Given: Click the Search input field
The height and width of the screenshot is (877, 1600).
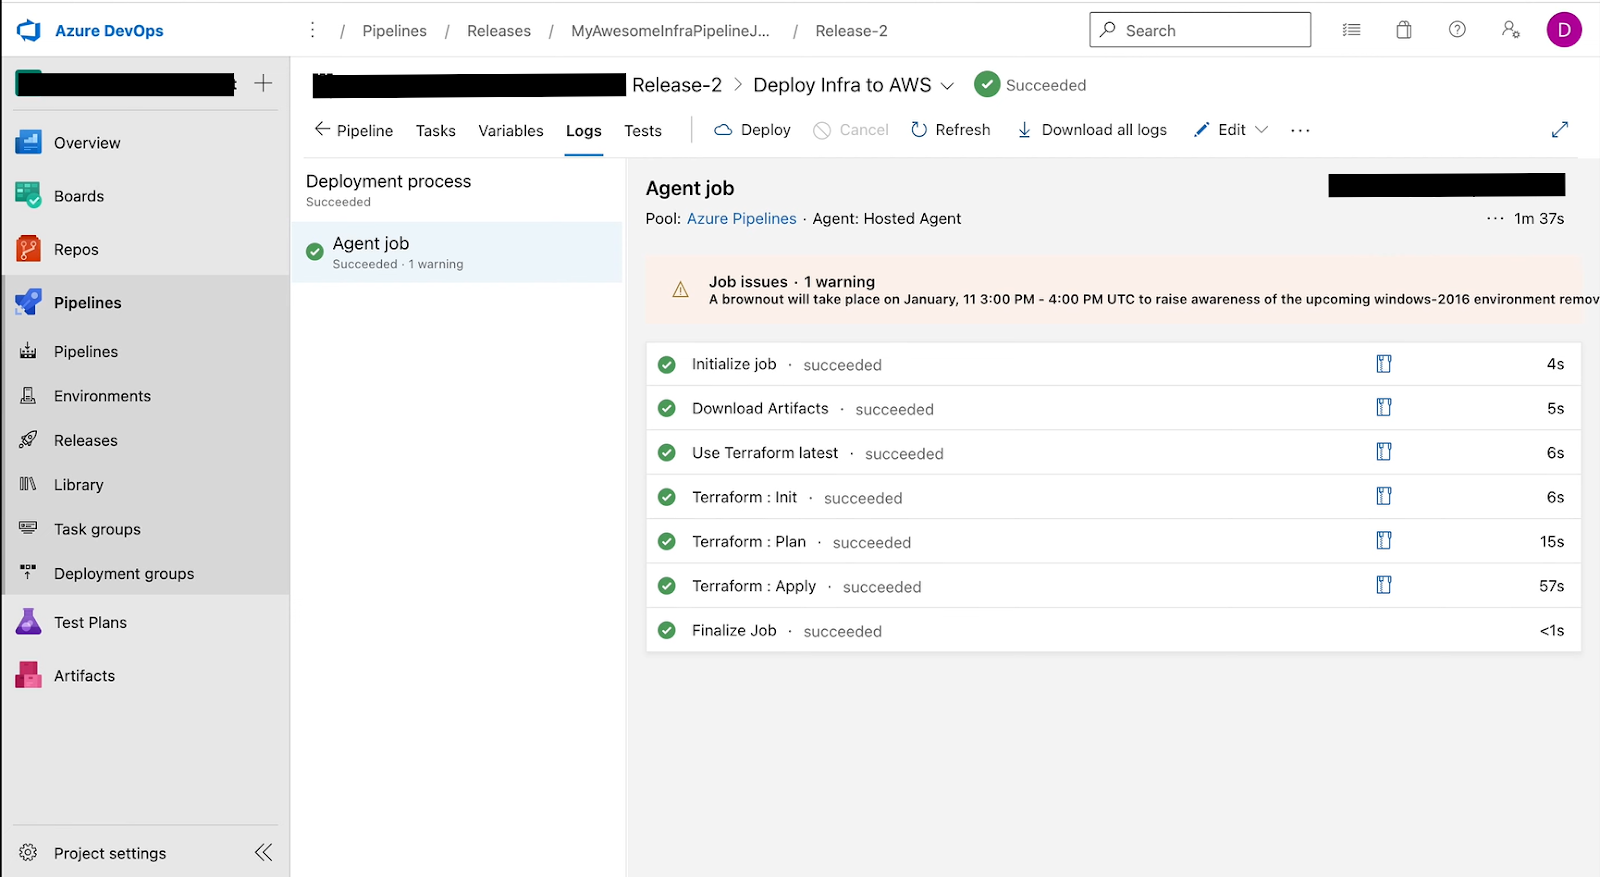Looking at the screenshot, I should (x=1200, y=30).
